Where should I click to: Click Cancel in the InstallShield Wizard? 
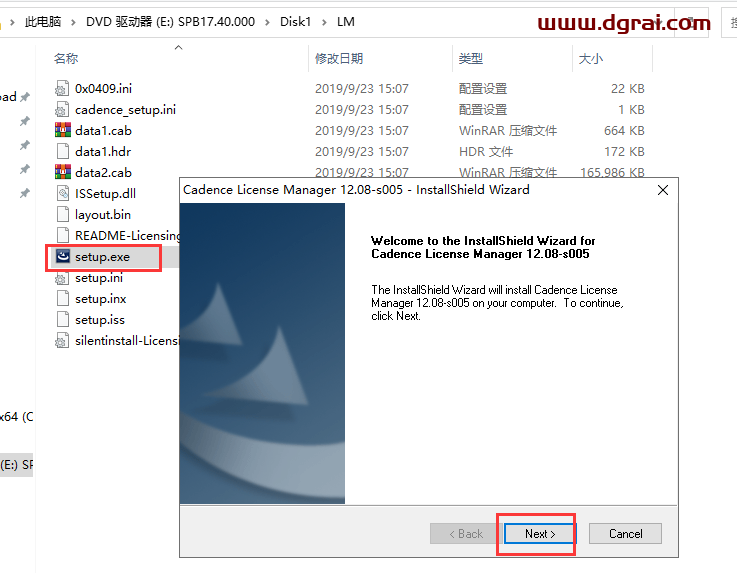coord(625,534)
